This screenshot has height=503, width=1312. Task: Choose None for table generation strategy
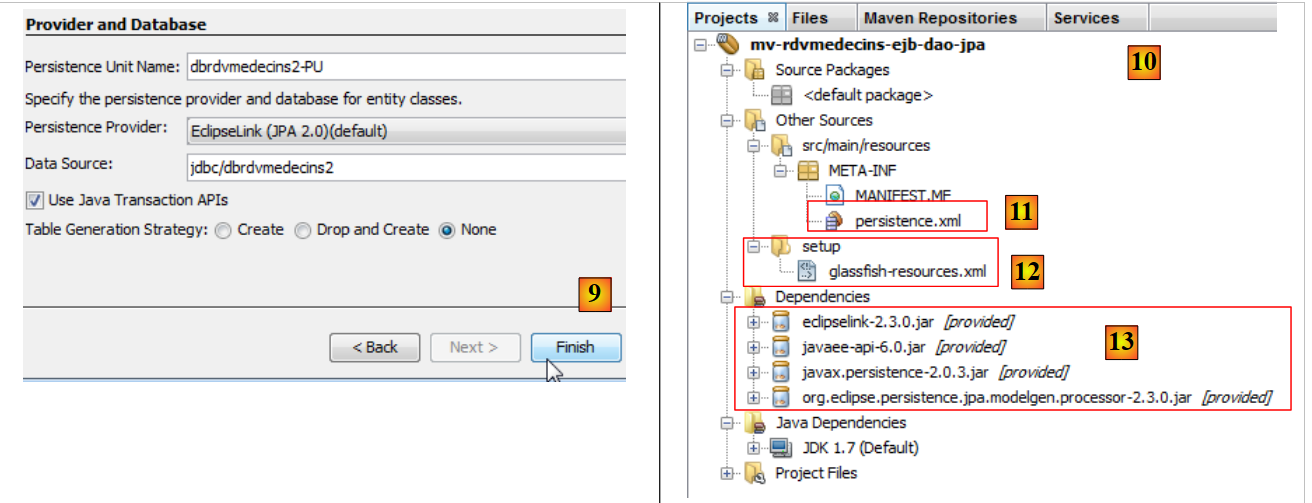447,230
